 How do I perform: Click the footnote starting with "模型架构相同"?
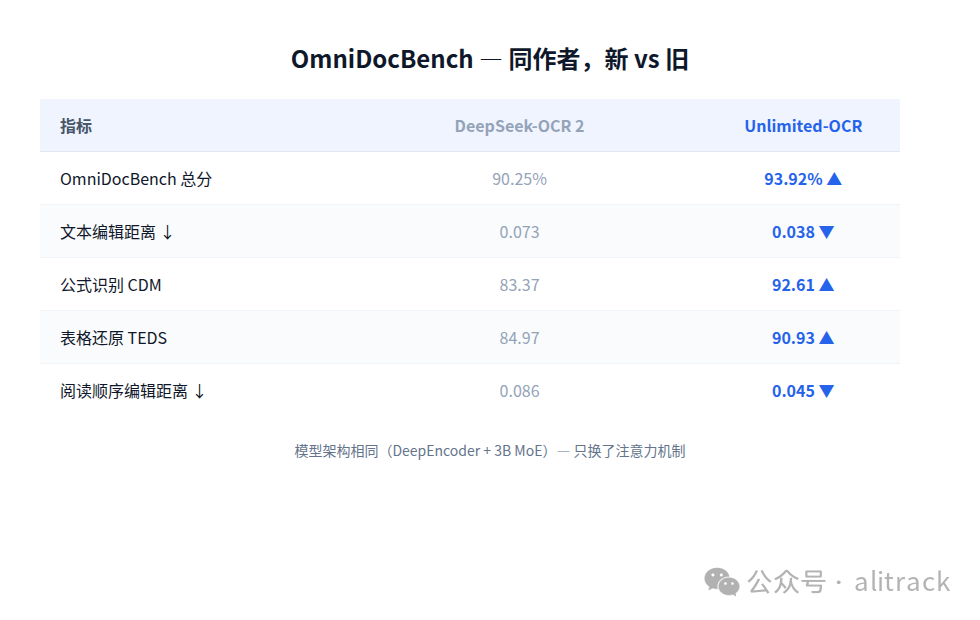pos(490,451)
